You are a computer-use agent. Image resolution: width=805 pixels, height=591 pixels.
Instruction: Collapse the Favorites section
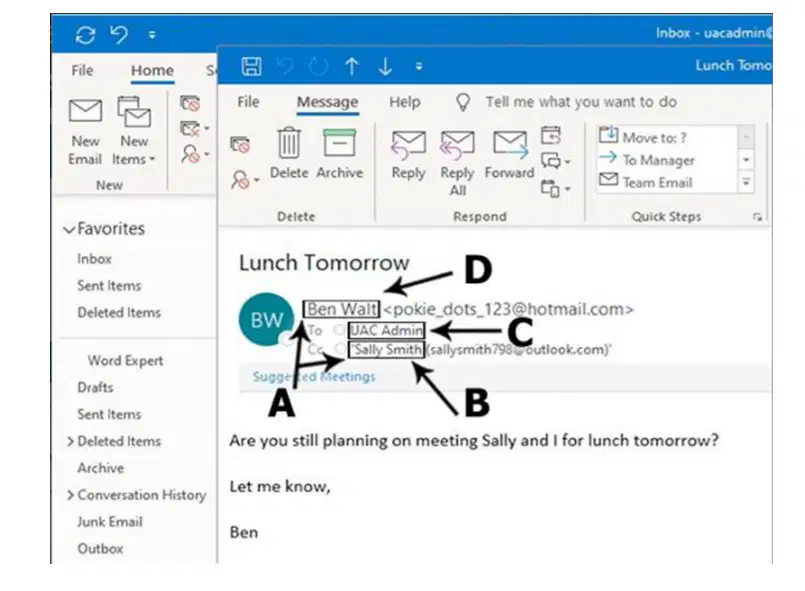69,230
